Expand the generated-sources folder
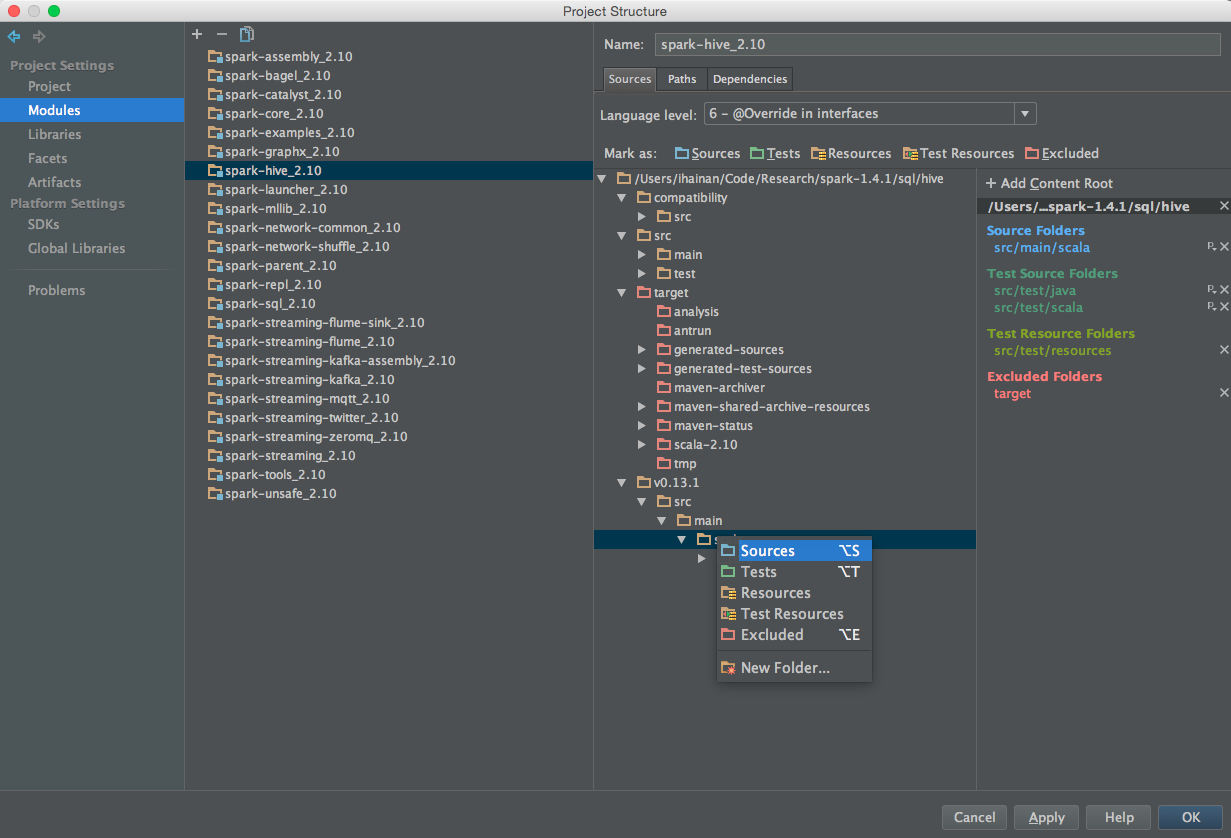Viewport: 1231px width, 838px height. (x=642, y=350)
